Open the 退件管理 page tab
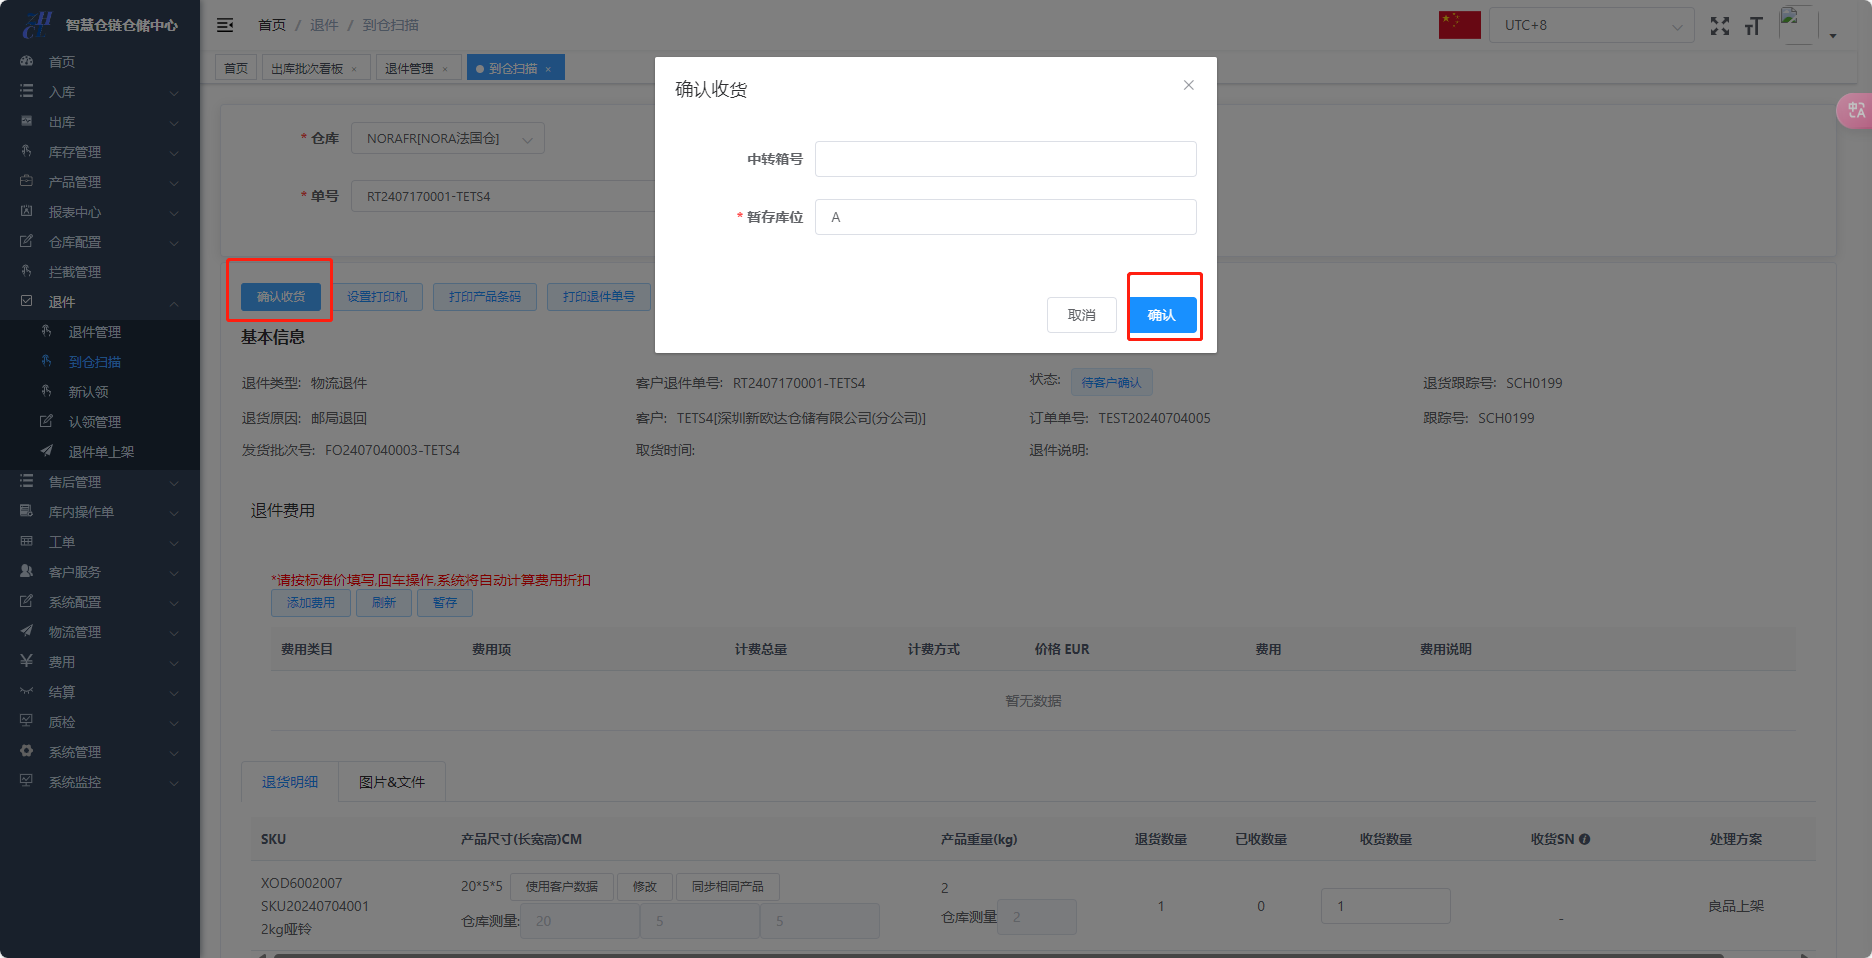Screen dimensions: 1872x958 coord(409,68)
